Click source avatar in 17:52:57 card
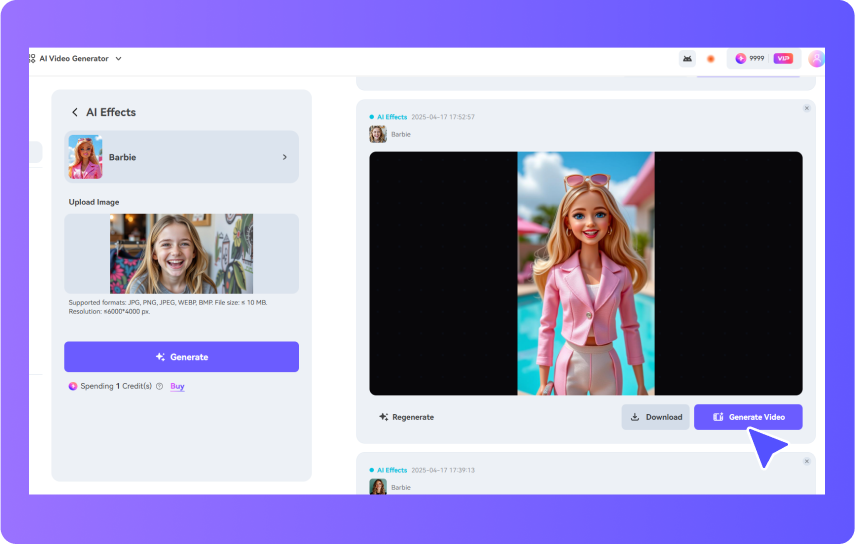Screen dimensions: 855x544 click(378, 134)
